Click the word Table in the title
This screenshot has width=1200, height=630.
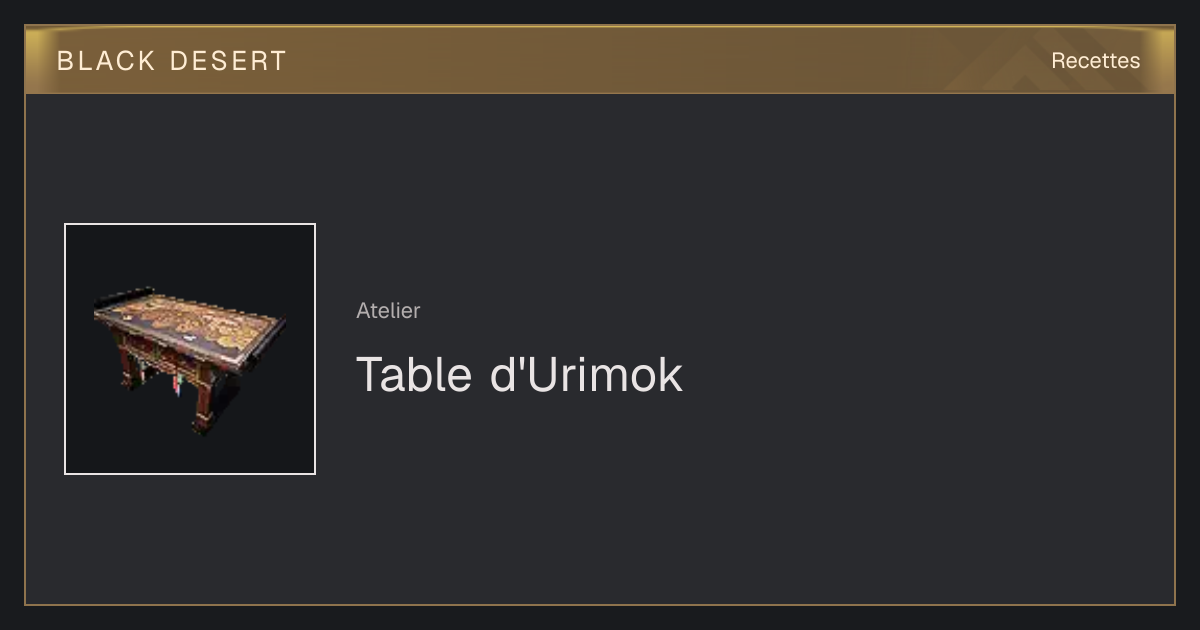tap(414, 375)
